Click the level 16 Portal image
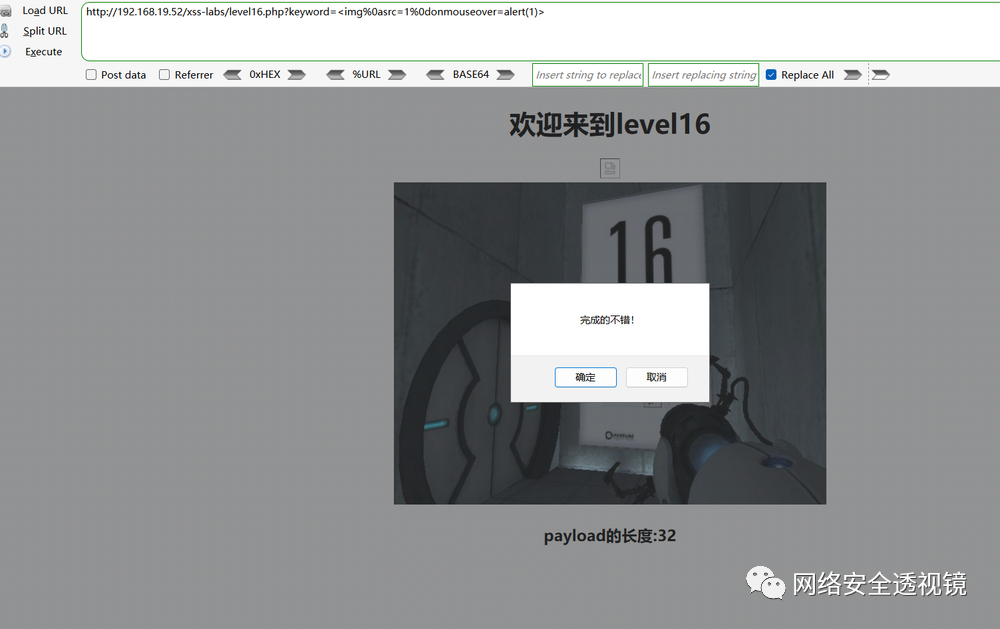This screenshot has width=1000, height=629. tap(610, 343)
